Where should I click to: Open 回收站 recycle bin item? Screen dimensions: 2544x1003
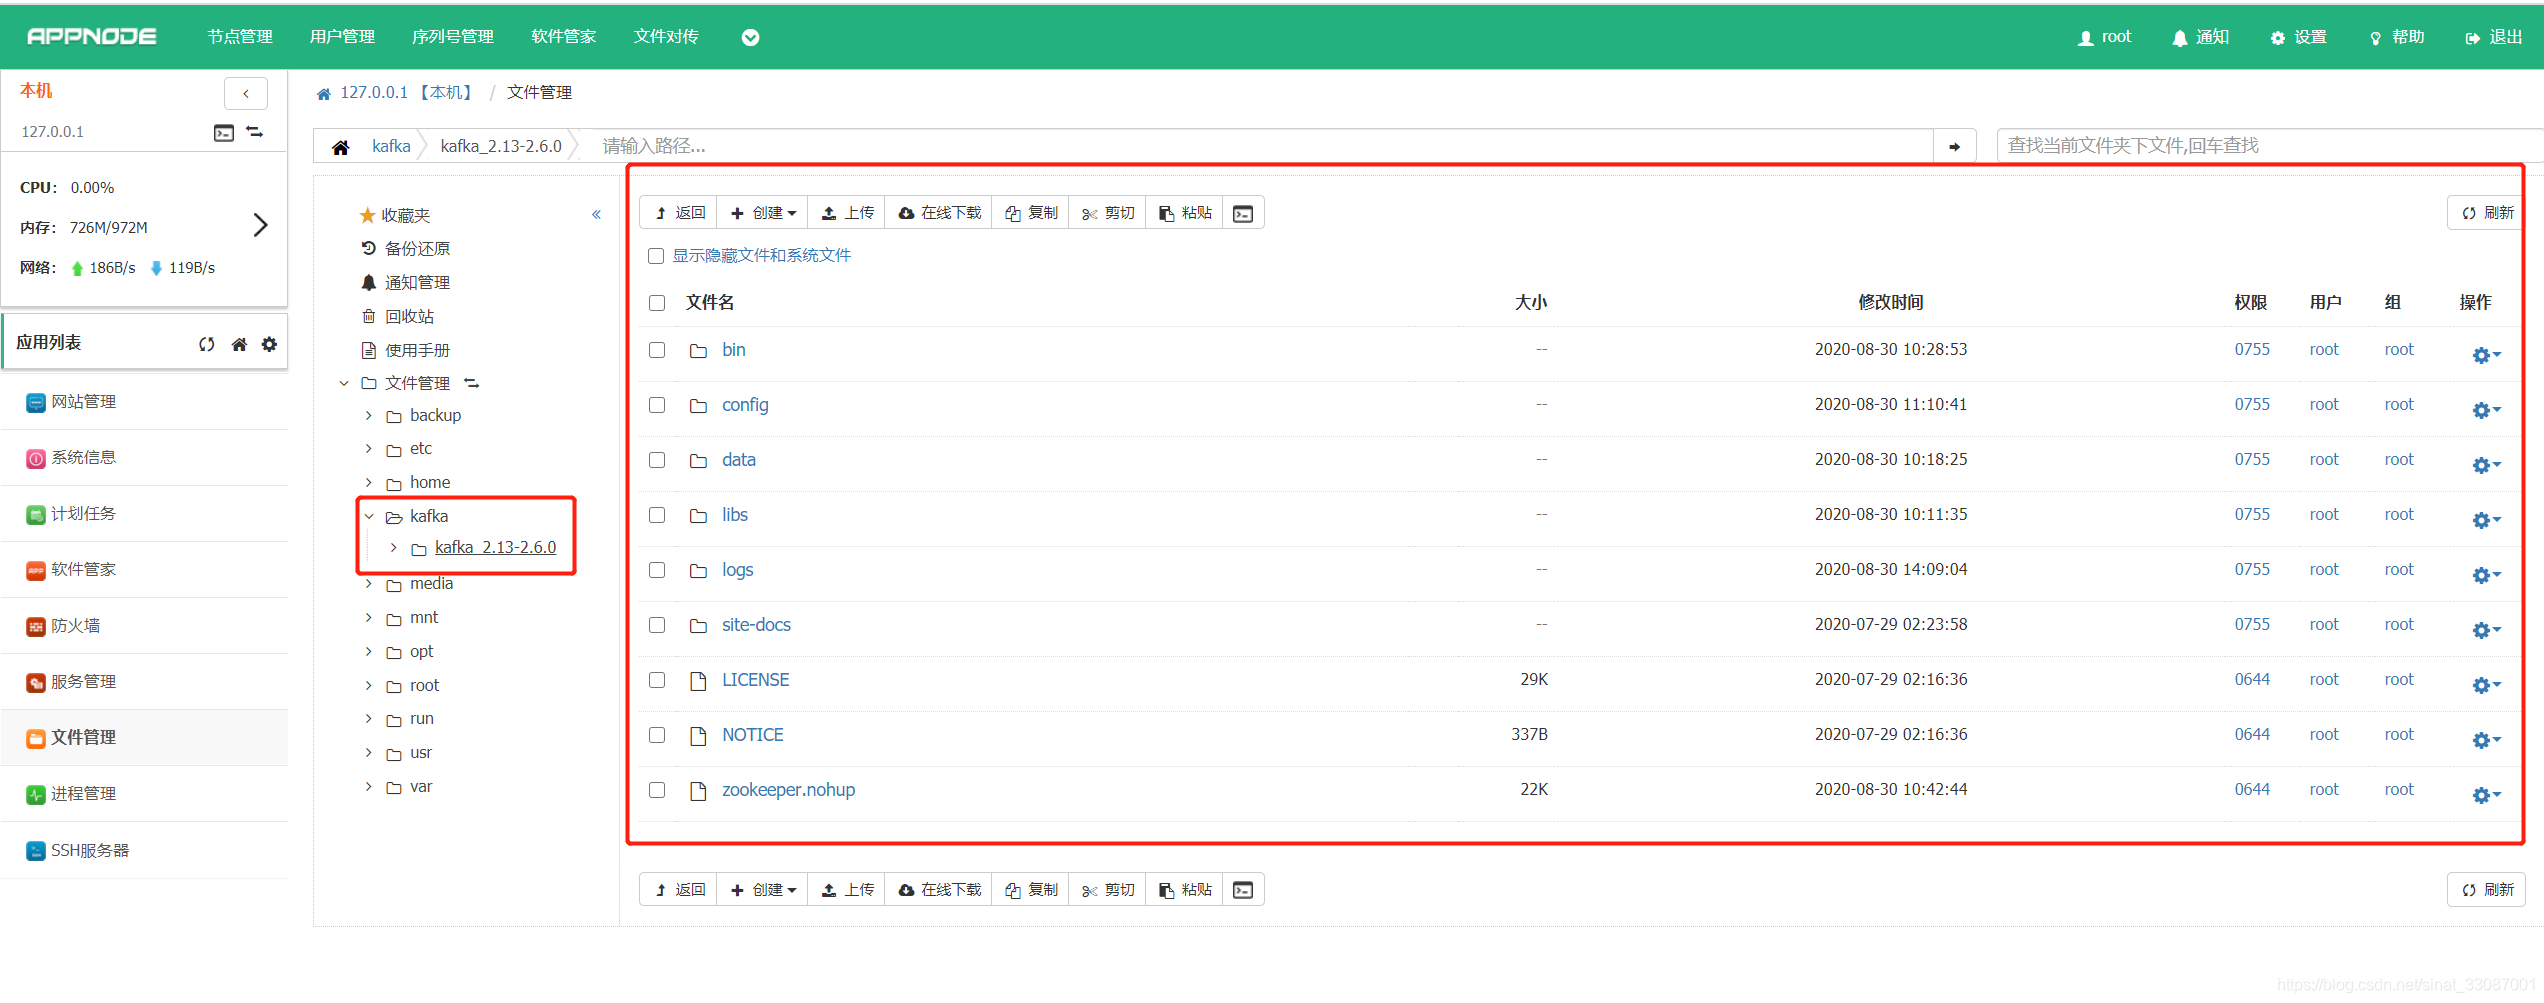pos(398,316)
